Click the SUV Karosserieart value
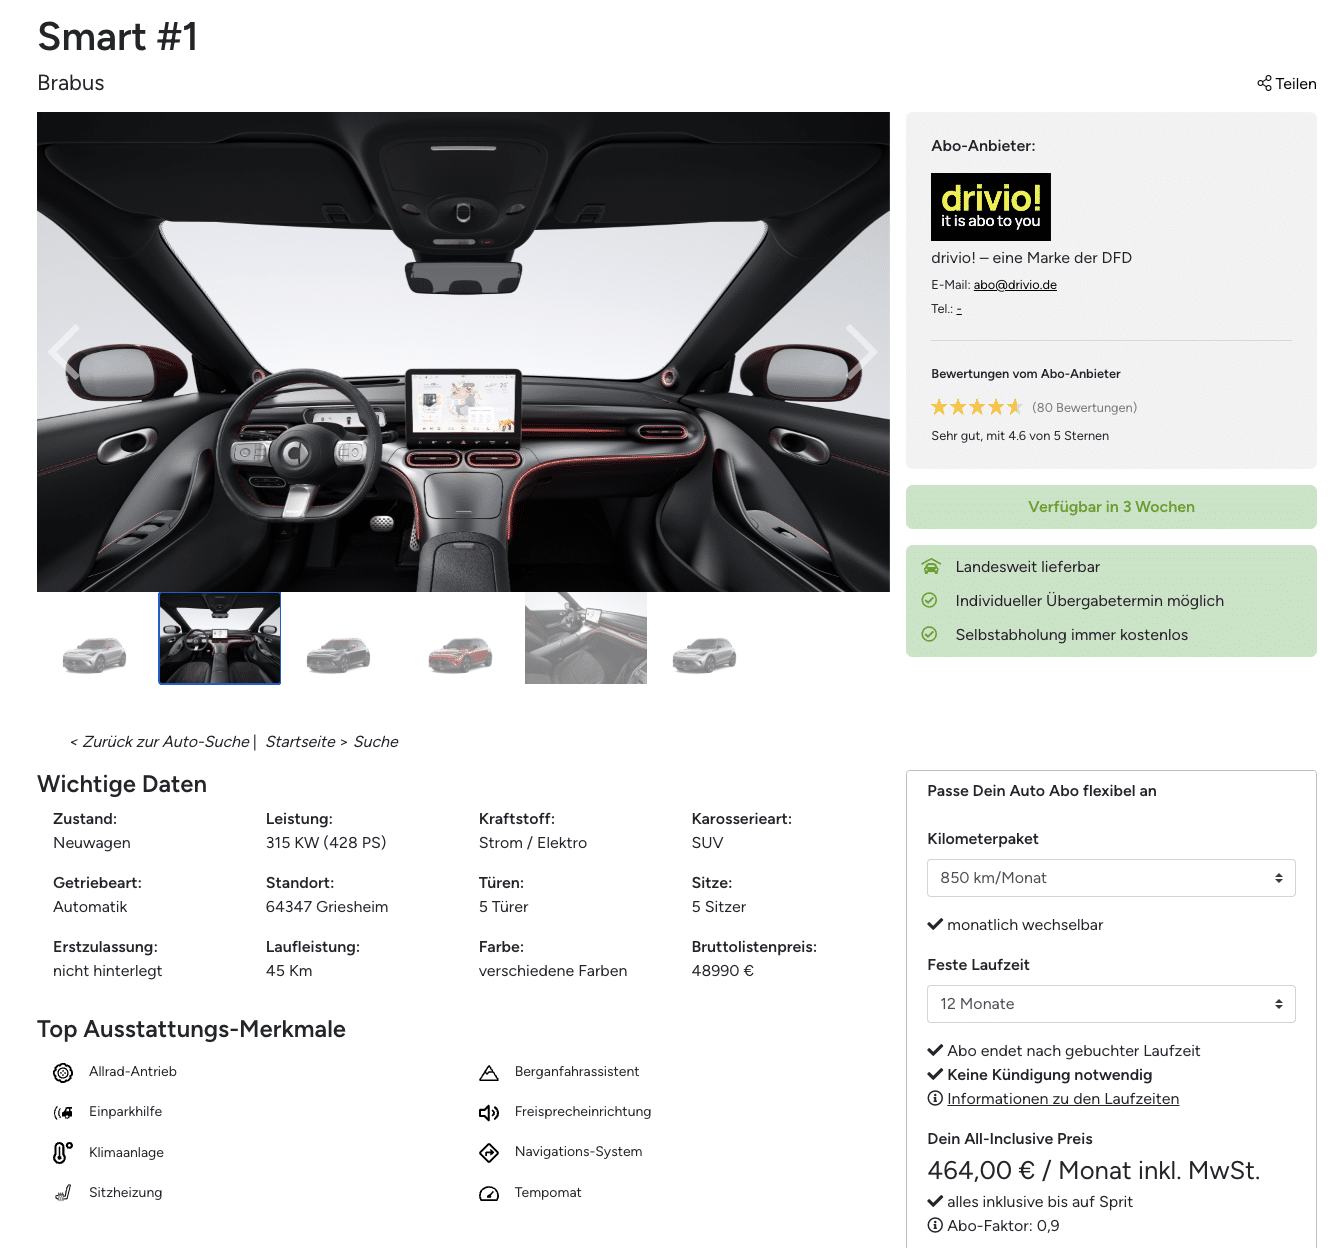The image size is (1338, 1248). [x=708, y=842]
